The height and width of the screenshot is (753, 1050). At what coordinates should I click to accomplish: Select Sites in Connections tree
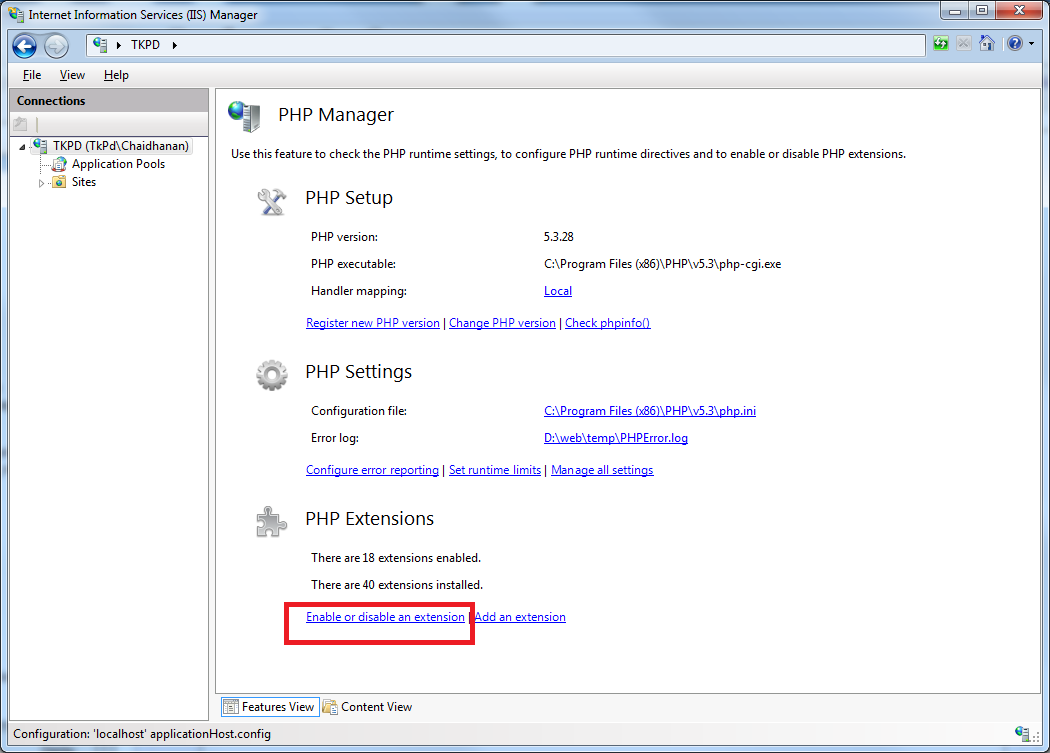(84, 182)
